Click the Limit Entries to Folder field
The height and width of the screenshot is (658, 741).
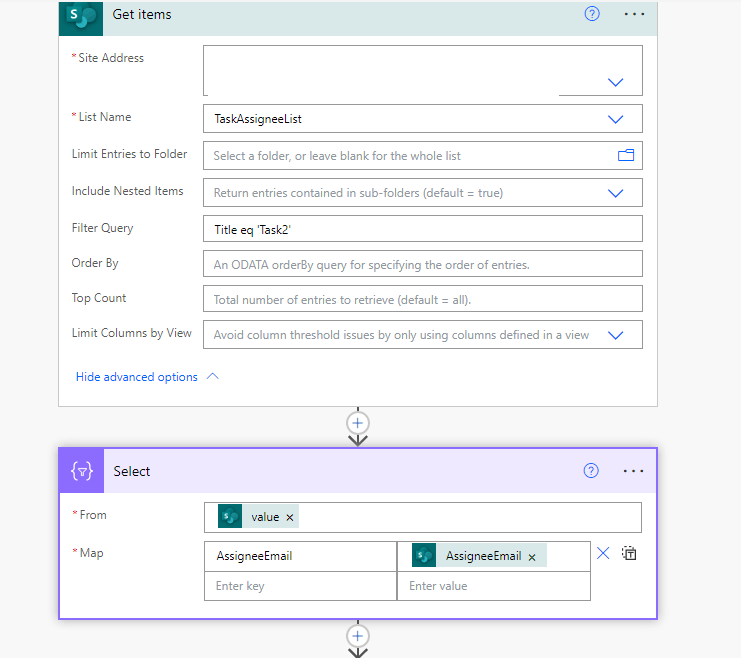coord(422,156)
